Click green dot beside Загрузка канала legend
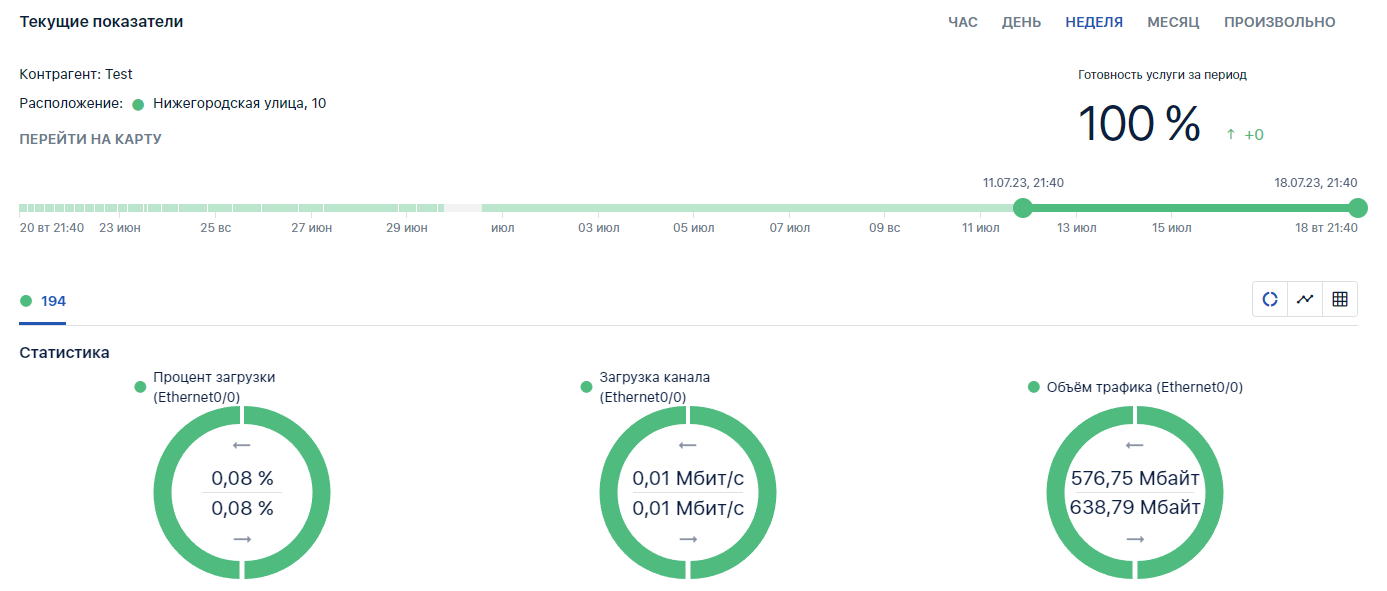Screen dimensions: 1387x591 586,388
